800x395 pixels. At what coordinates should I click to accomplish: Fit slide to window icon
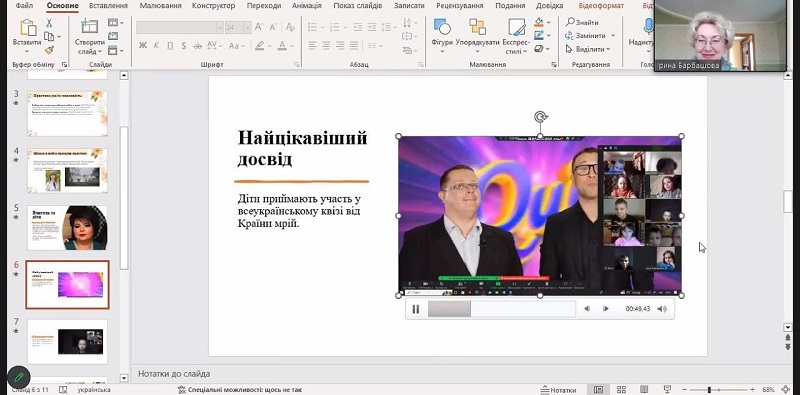(786, 390)
